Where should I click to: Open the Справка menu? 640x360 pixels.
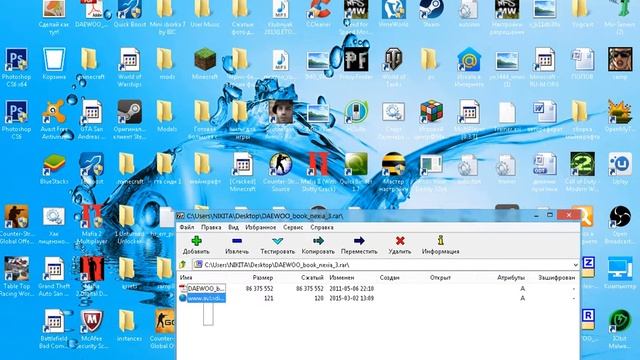tap(322, 227)
